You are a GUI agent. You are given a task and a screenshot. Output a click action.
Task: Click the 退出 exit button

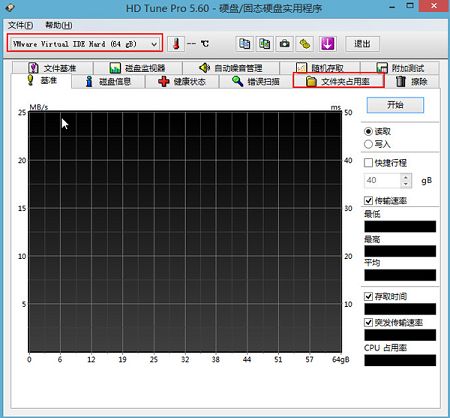coord(362,44)
